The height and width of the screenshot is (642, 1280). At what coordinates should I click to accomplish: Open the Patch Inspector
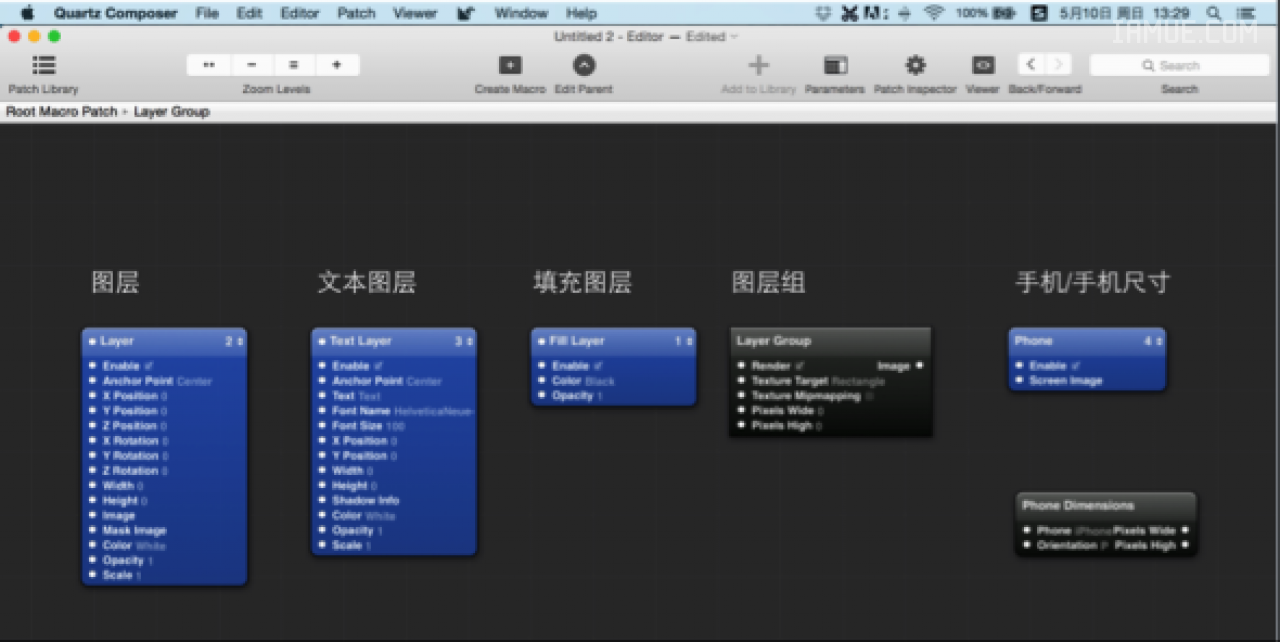(915, 65)
